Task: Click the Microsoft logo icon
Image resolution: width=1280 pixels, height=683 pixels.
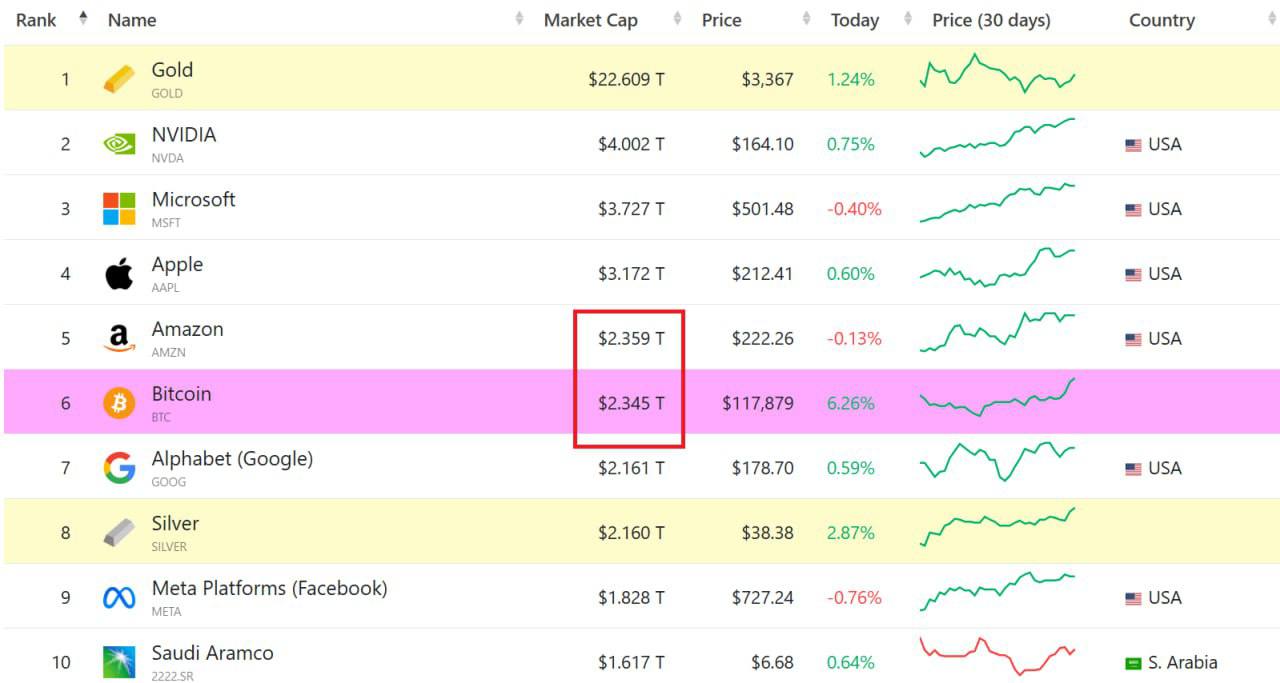Action: [x=119, y=209]
